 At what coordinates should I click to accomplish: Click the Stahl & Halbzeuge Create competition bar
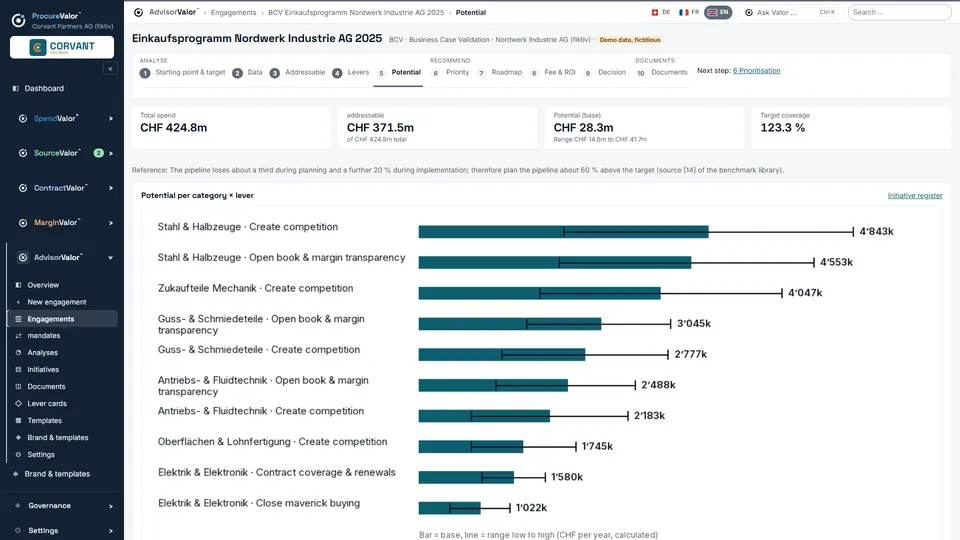(x=563, y=232)
